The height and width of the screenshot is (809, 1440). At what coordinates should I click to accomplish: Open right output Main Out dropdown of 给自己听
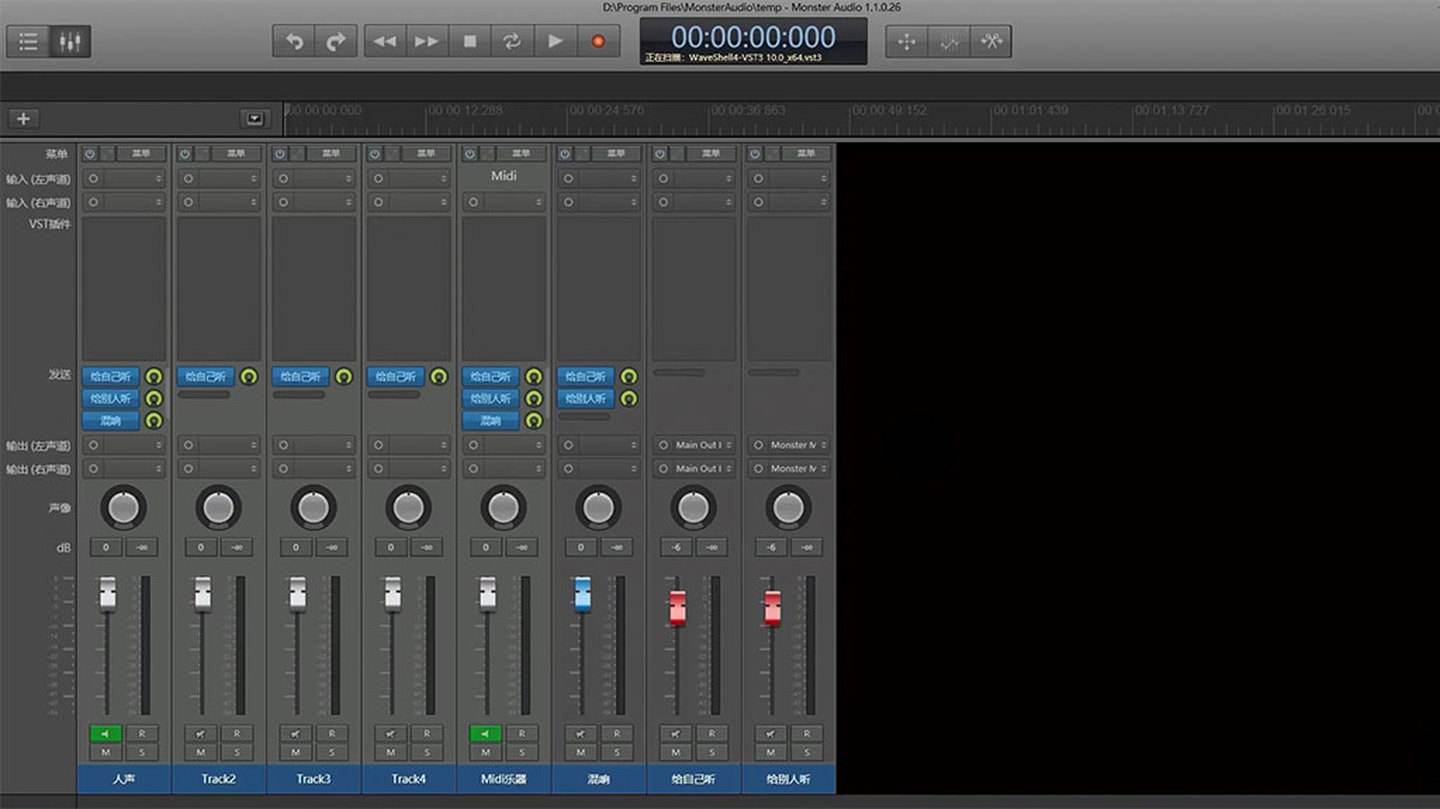pos(694,468)
